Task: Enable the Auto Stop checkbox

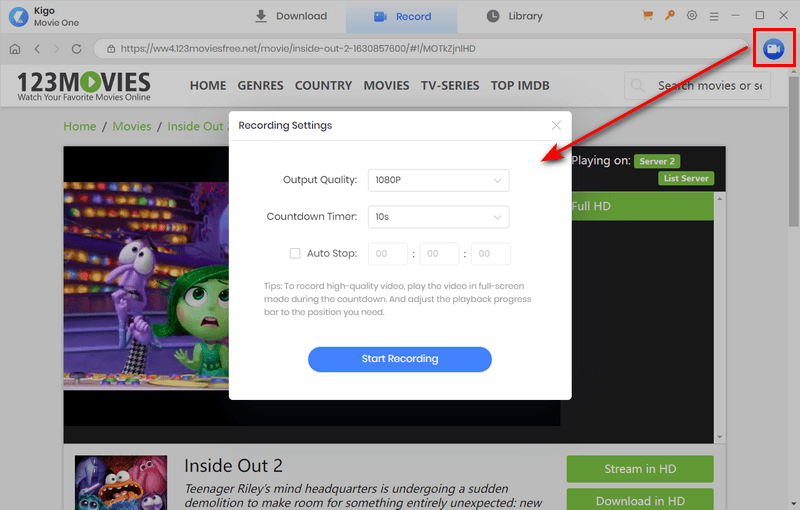Action: [x=295, y=253]
